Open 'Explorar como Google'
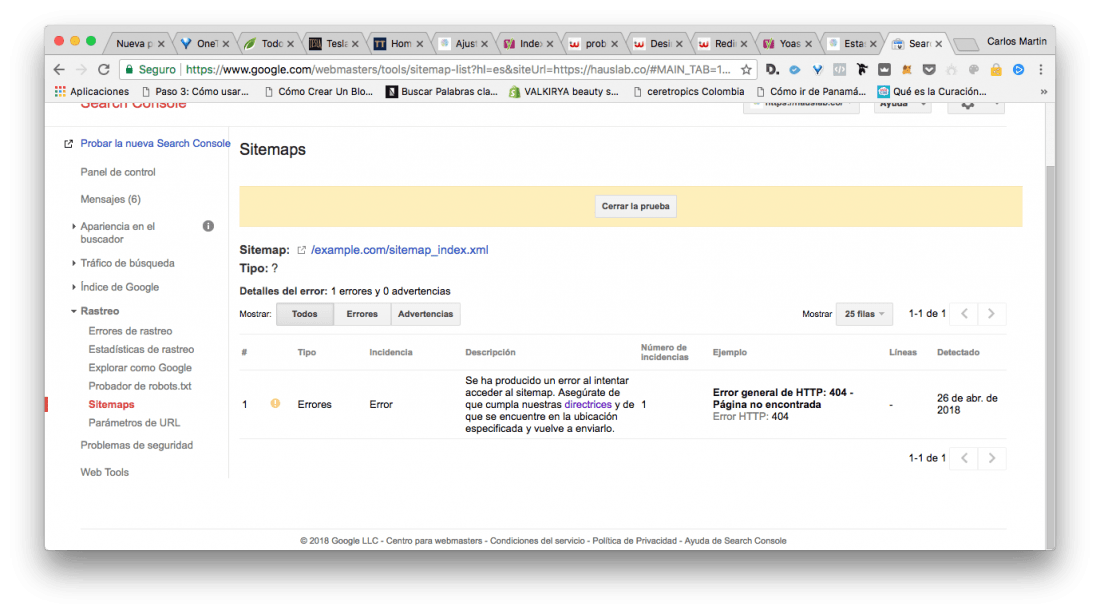This screenshot has width=1100, height=614. tap(140, 367)
